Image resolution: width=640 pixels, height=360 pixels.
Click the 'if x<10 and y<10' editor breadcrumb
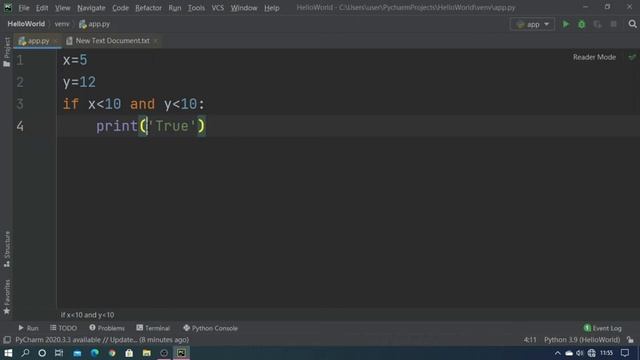[x=87, y=315]
